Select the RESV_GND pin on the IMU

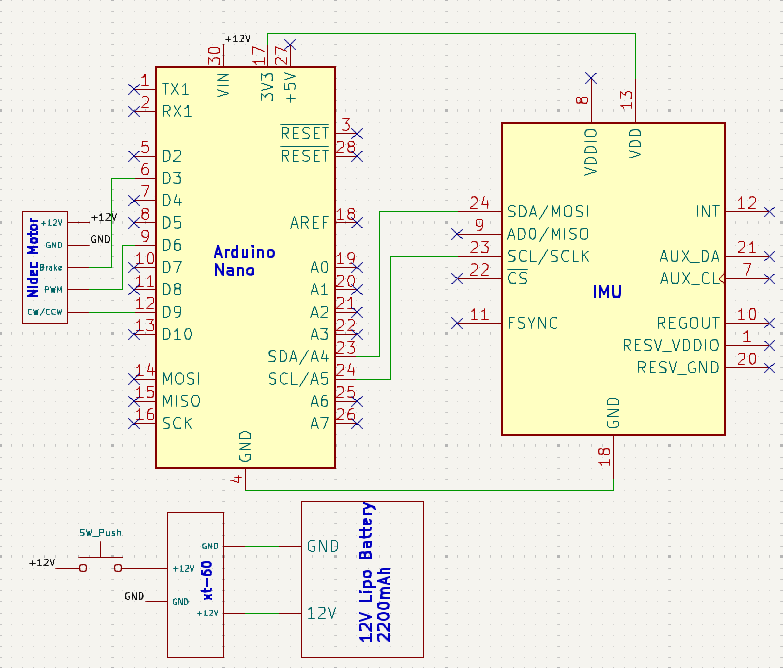678,368
